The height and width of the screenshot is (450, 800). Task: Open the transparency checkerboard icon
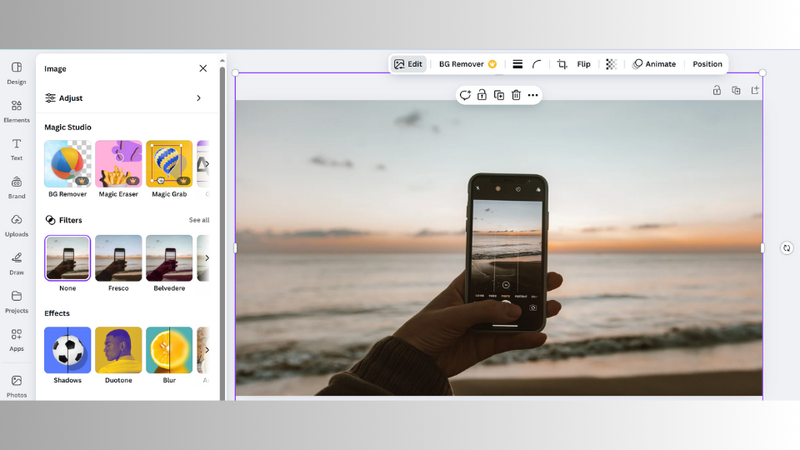611,64
